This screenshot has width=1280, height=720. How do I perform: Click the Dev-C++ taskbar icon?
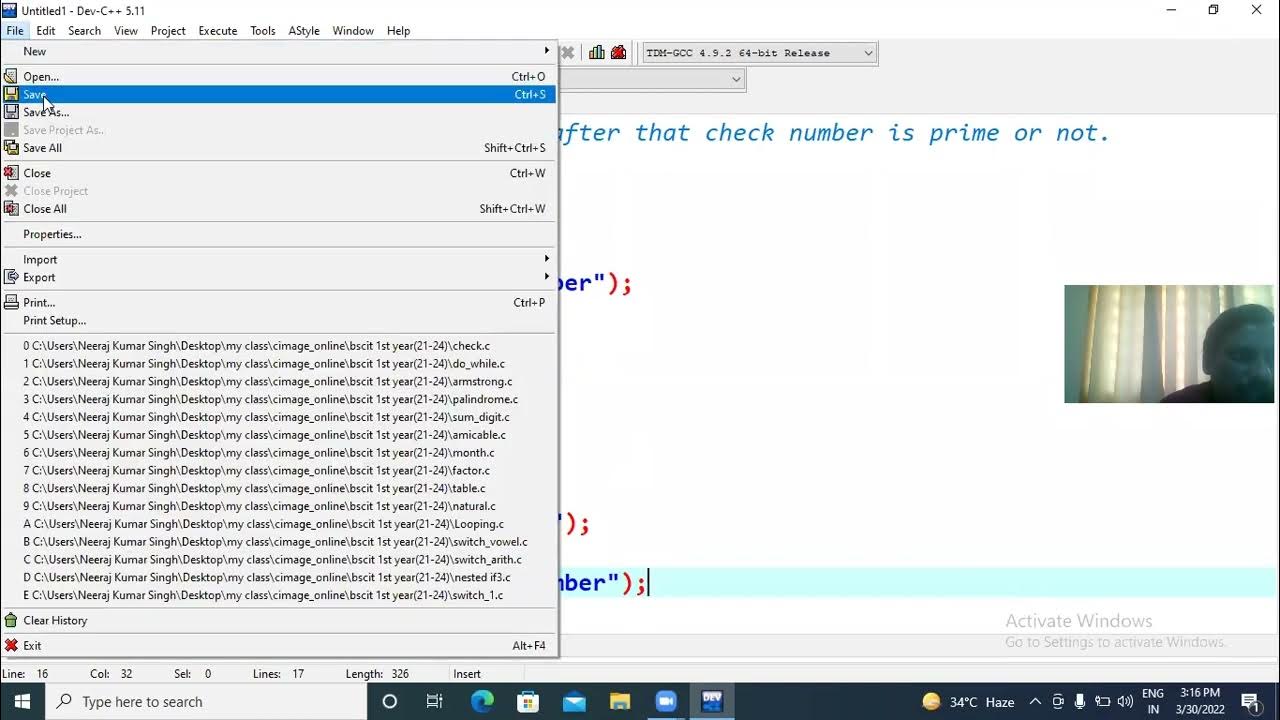(712, 702)
